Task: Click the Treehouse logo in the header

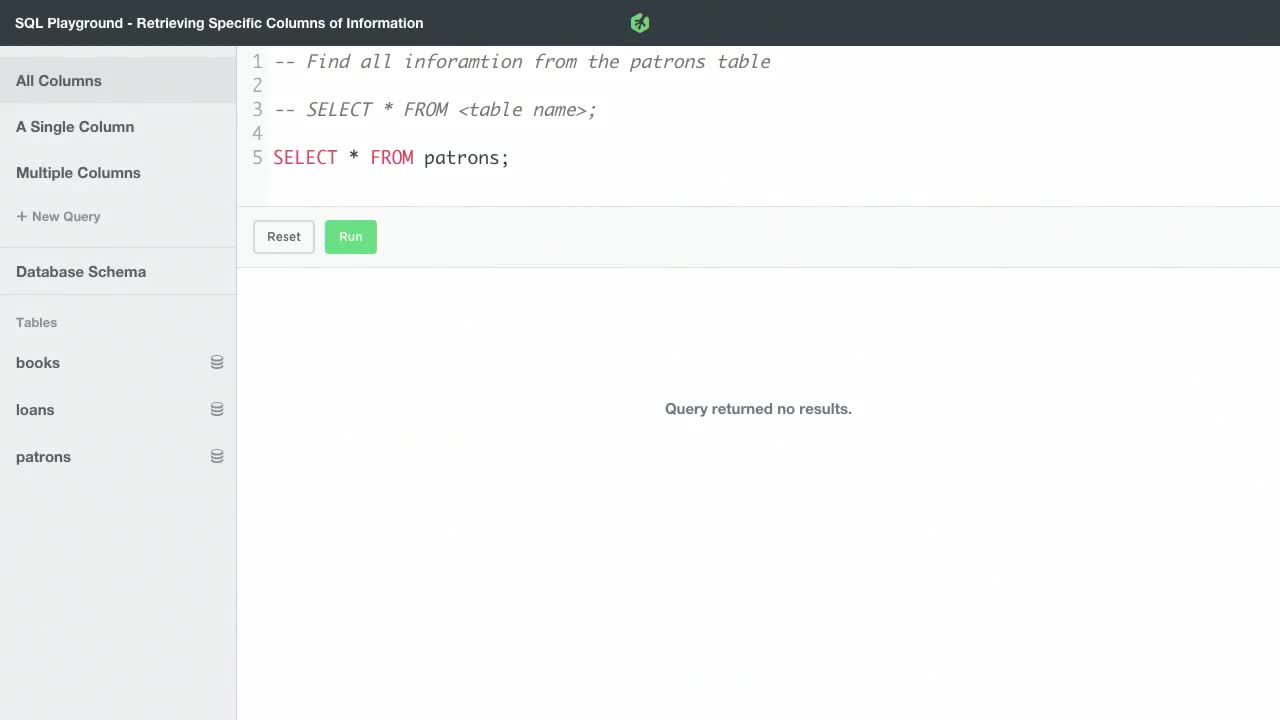Action: click(x=639, y=22)
